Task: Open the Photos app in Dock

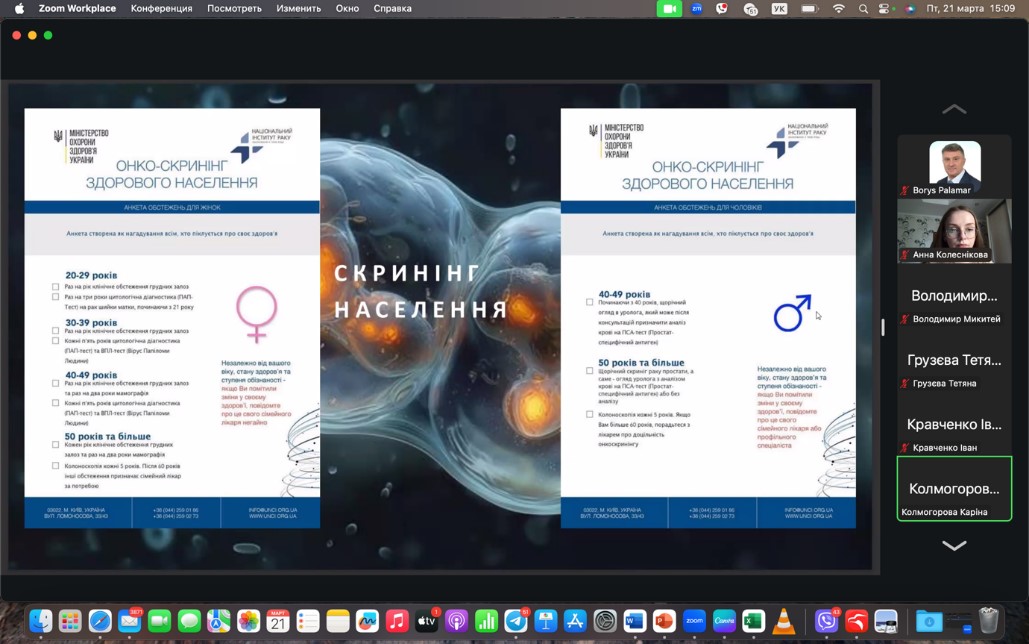Action: pos(248,620)
